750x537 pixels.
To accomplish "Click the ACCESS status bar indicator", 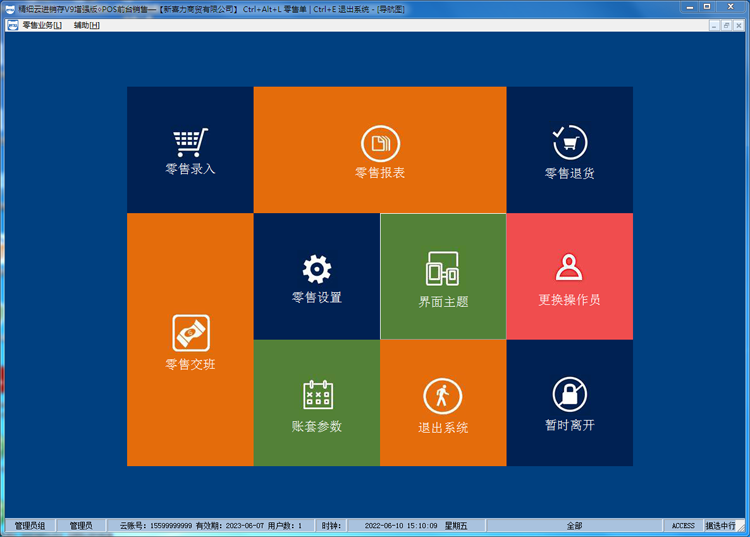I will [683, 526].
